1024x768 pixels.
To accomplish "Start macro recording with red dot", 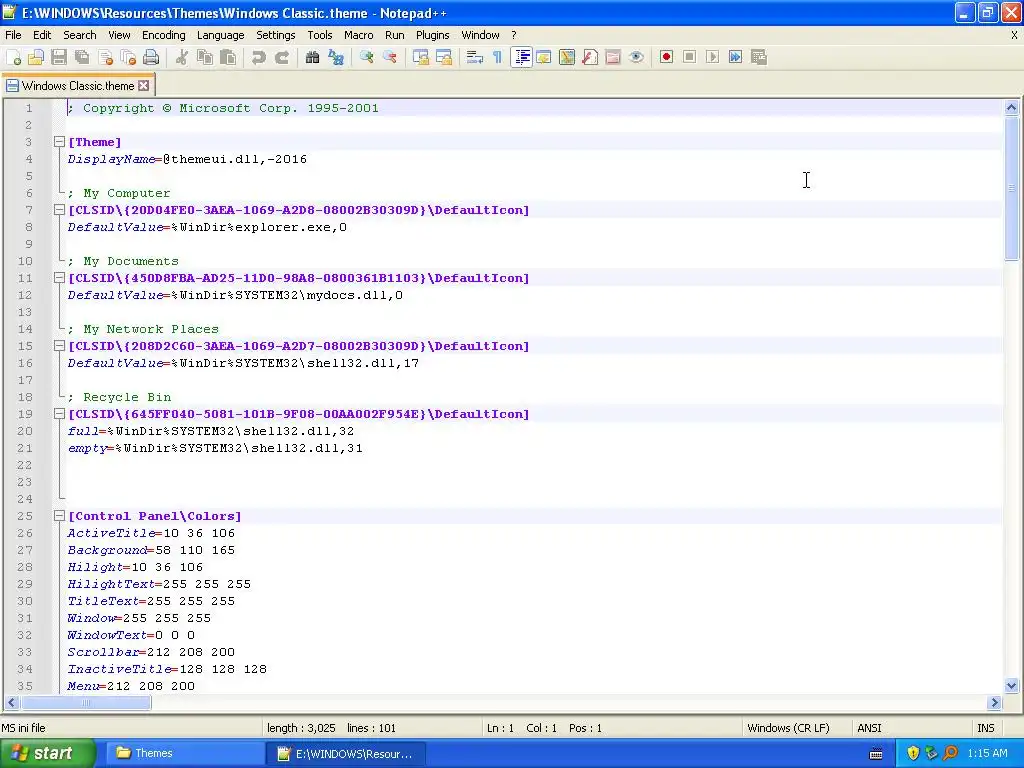I will [x=666, y=57].
